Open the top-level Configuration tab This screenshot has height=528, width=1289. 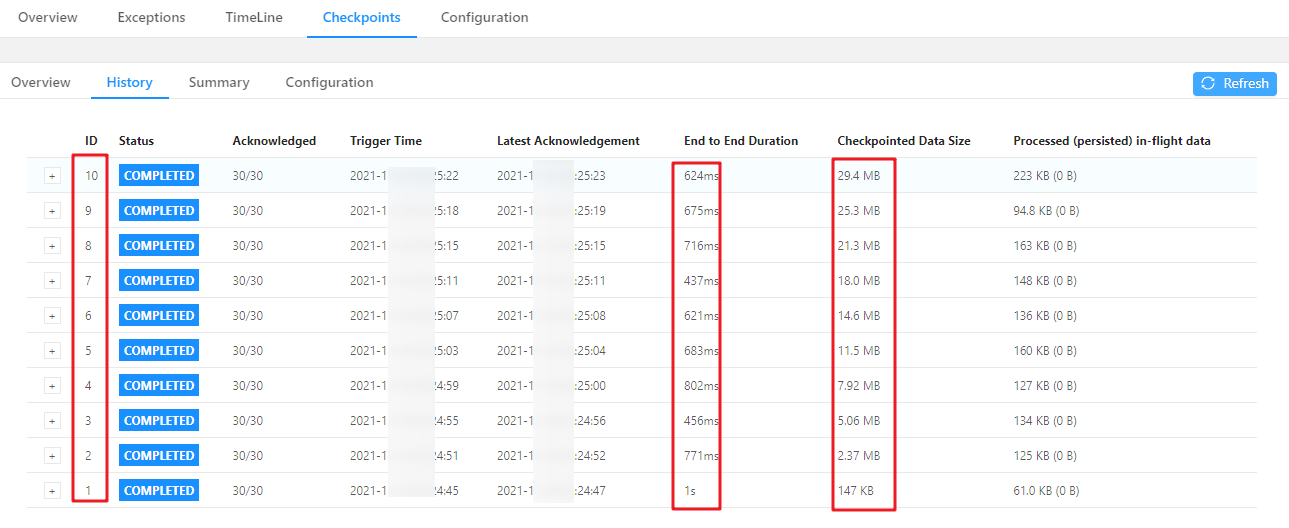pos(485,18)
